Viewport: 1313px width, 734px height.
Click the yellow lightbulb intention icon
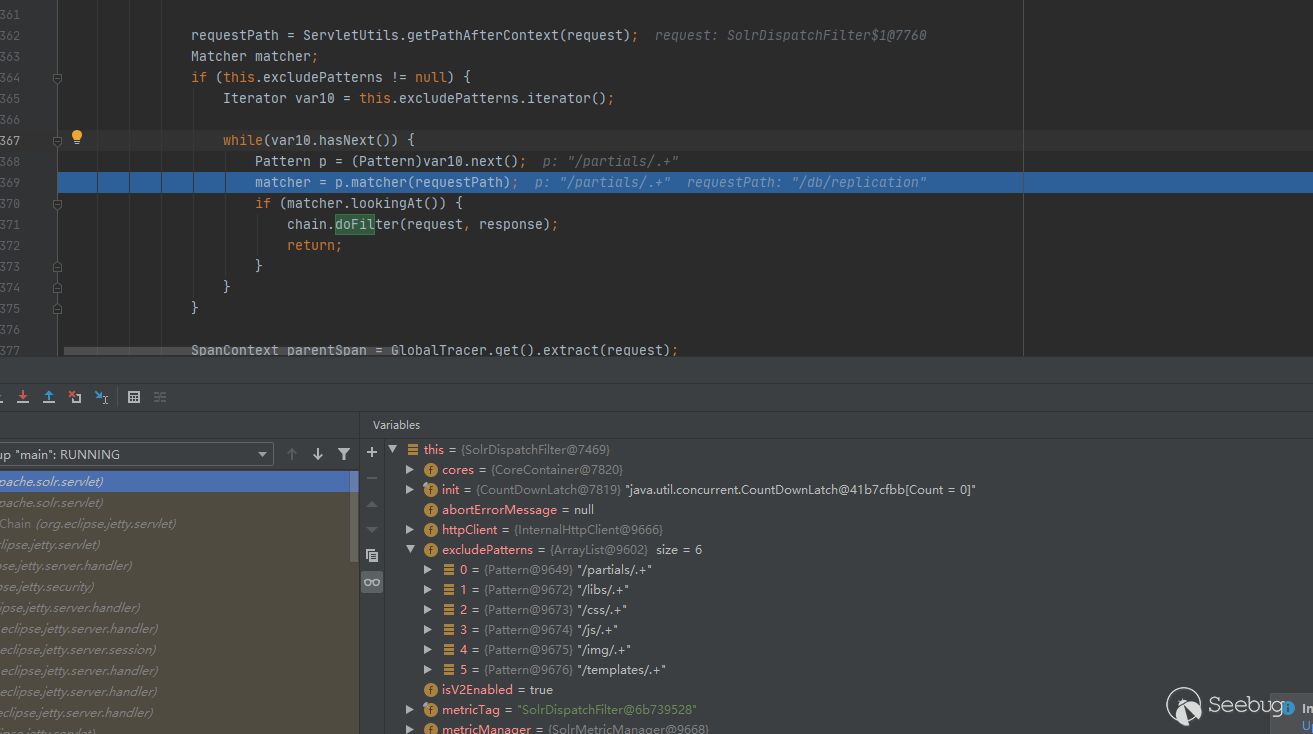(x=77, y=138)
